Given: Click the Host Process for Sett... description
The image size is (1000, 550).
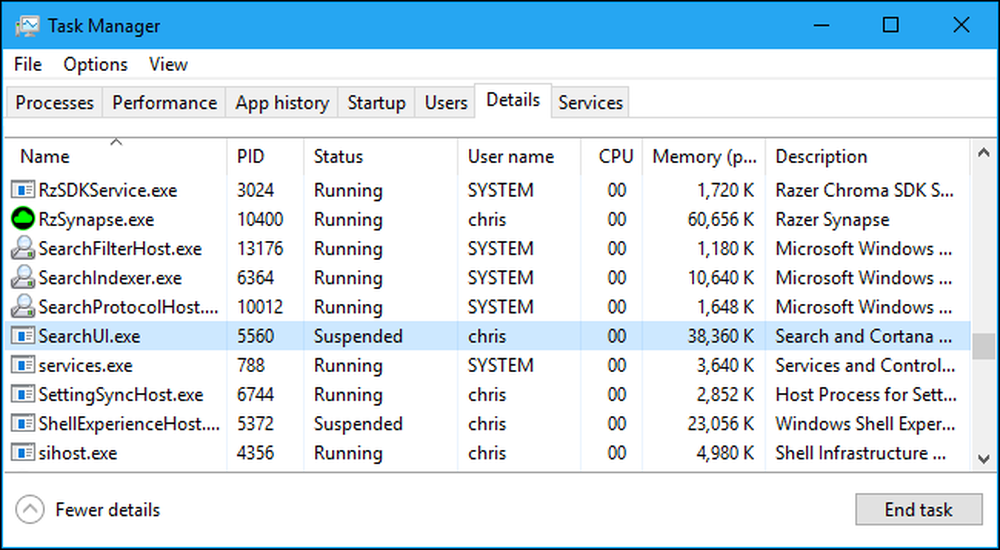Looking at the screenshot, I should pos(865,394).
